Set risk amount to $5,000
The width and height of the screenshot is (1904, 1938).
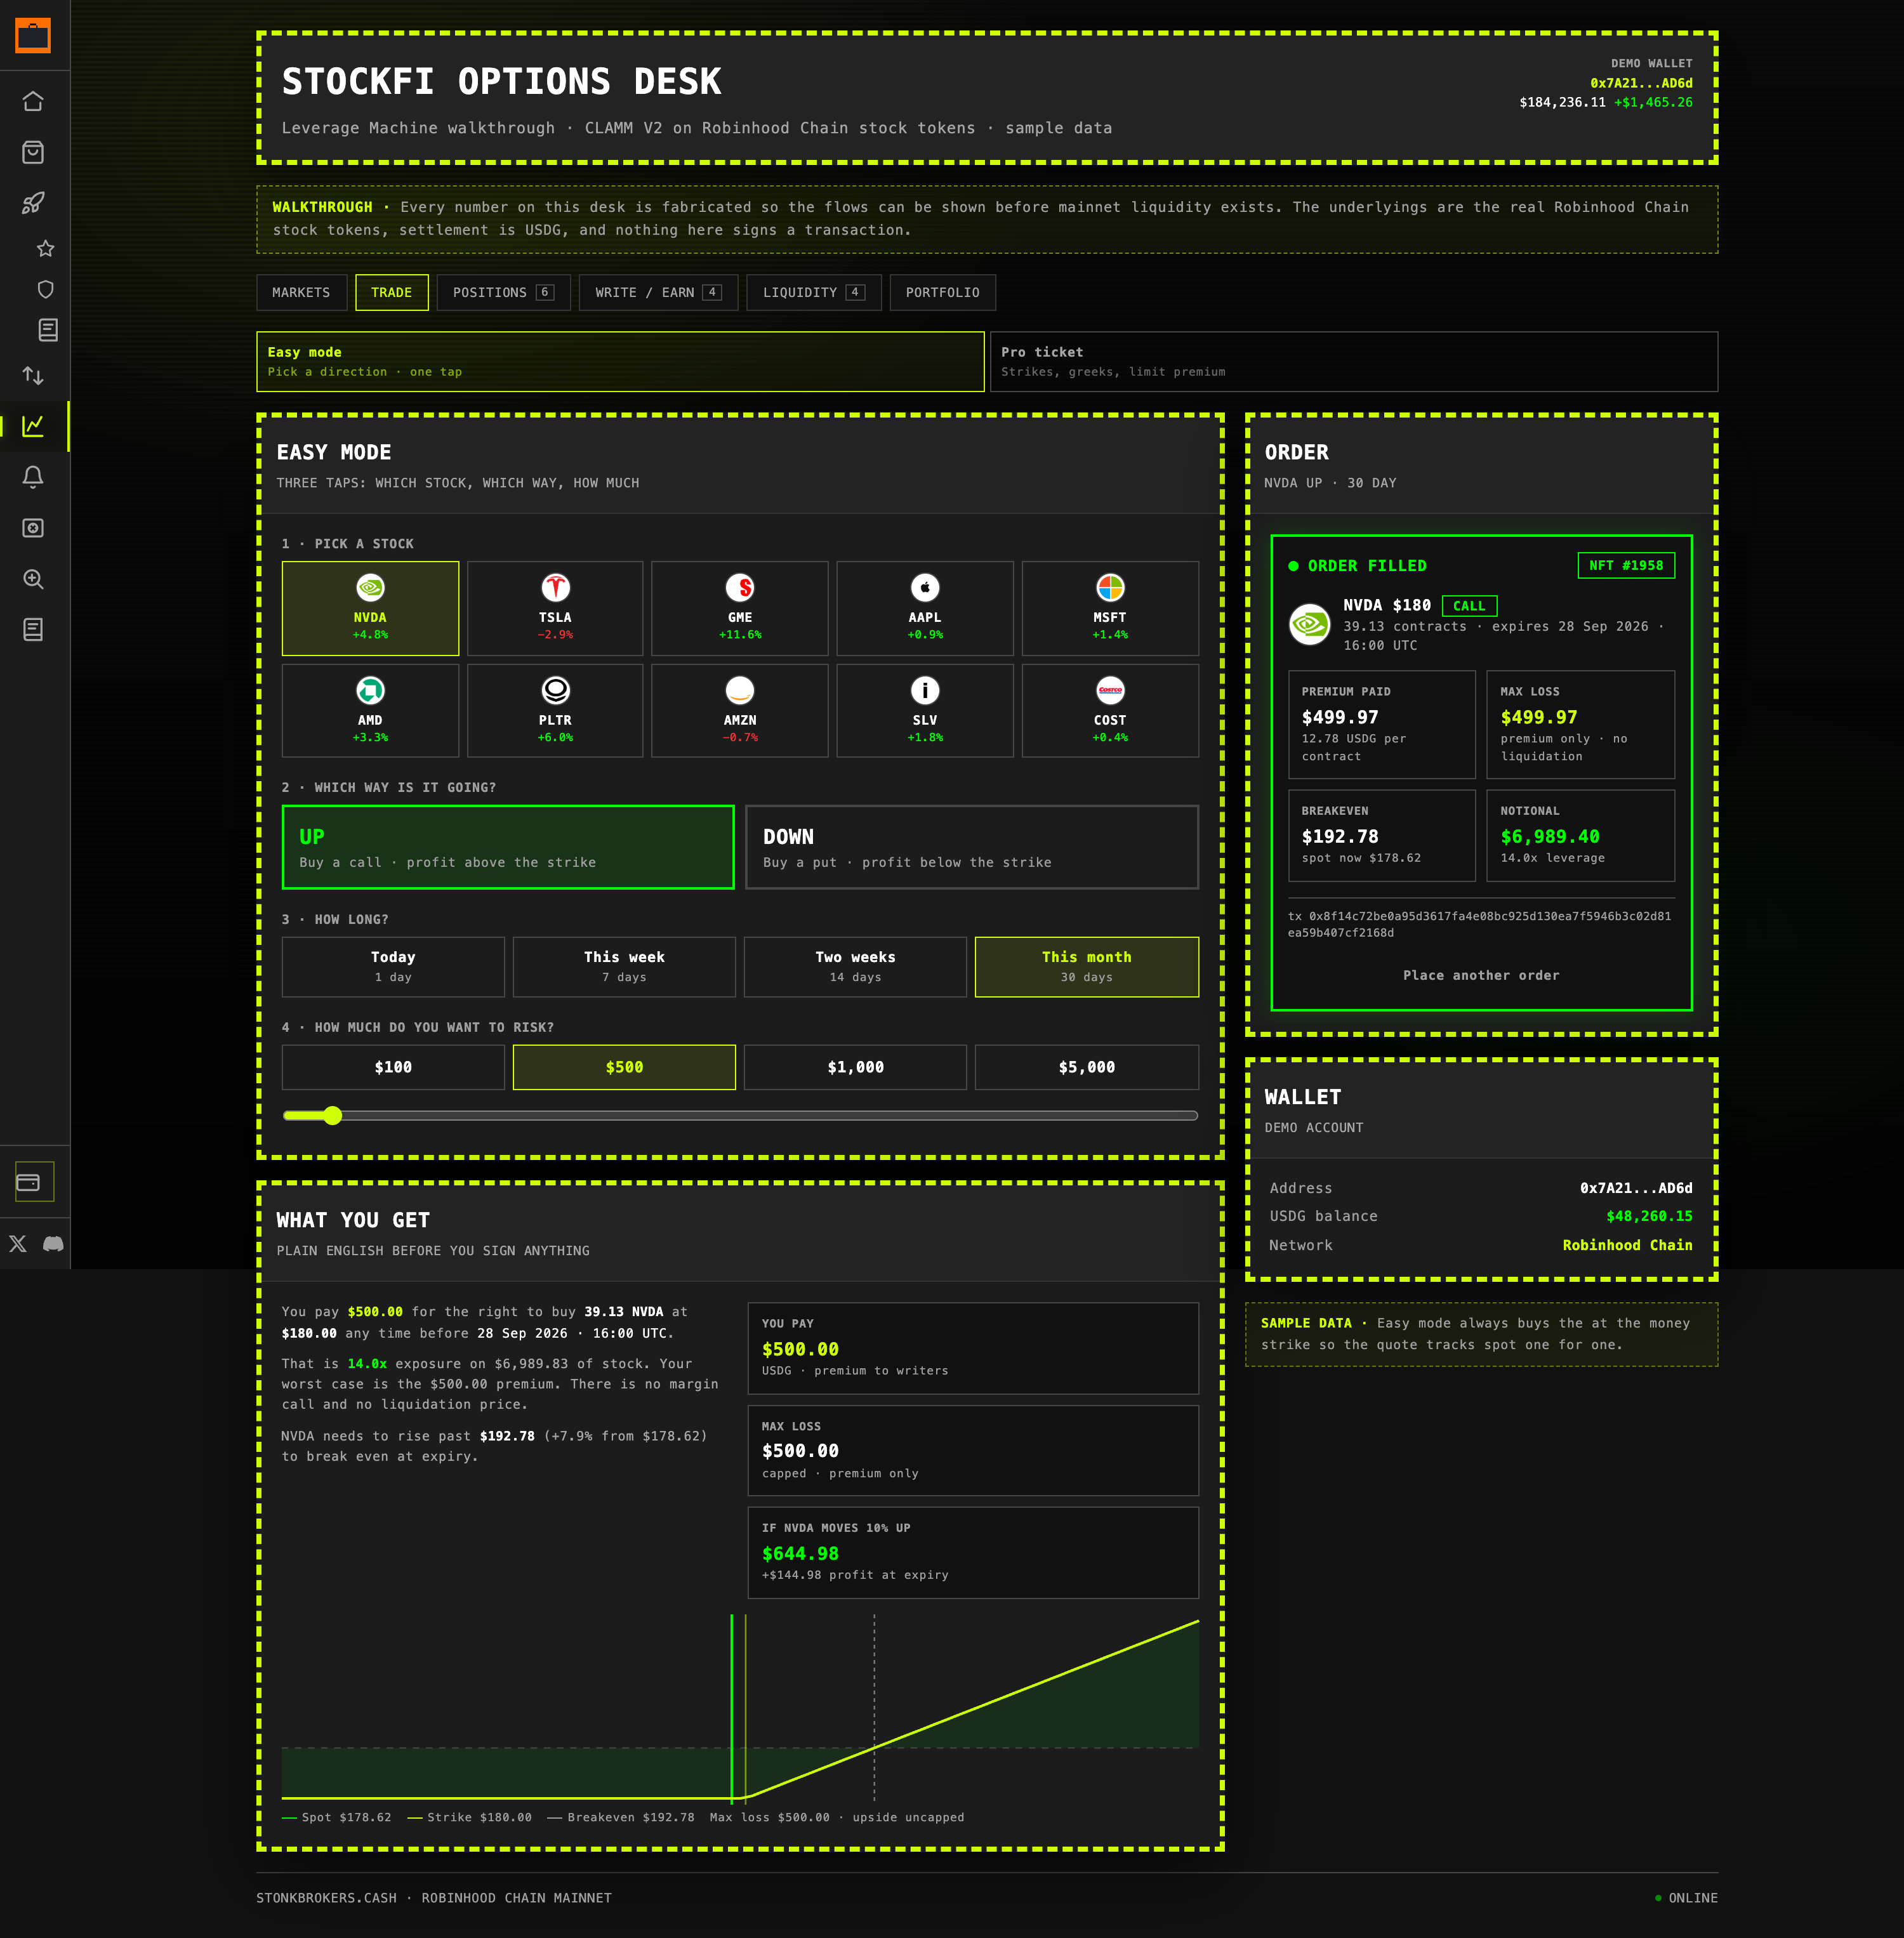[x=1087, y=1067]
